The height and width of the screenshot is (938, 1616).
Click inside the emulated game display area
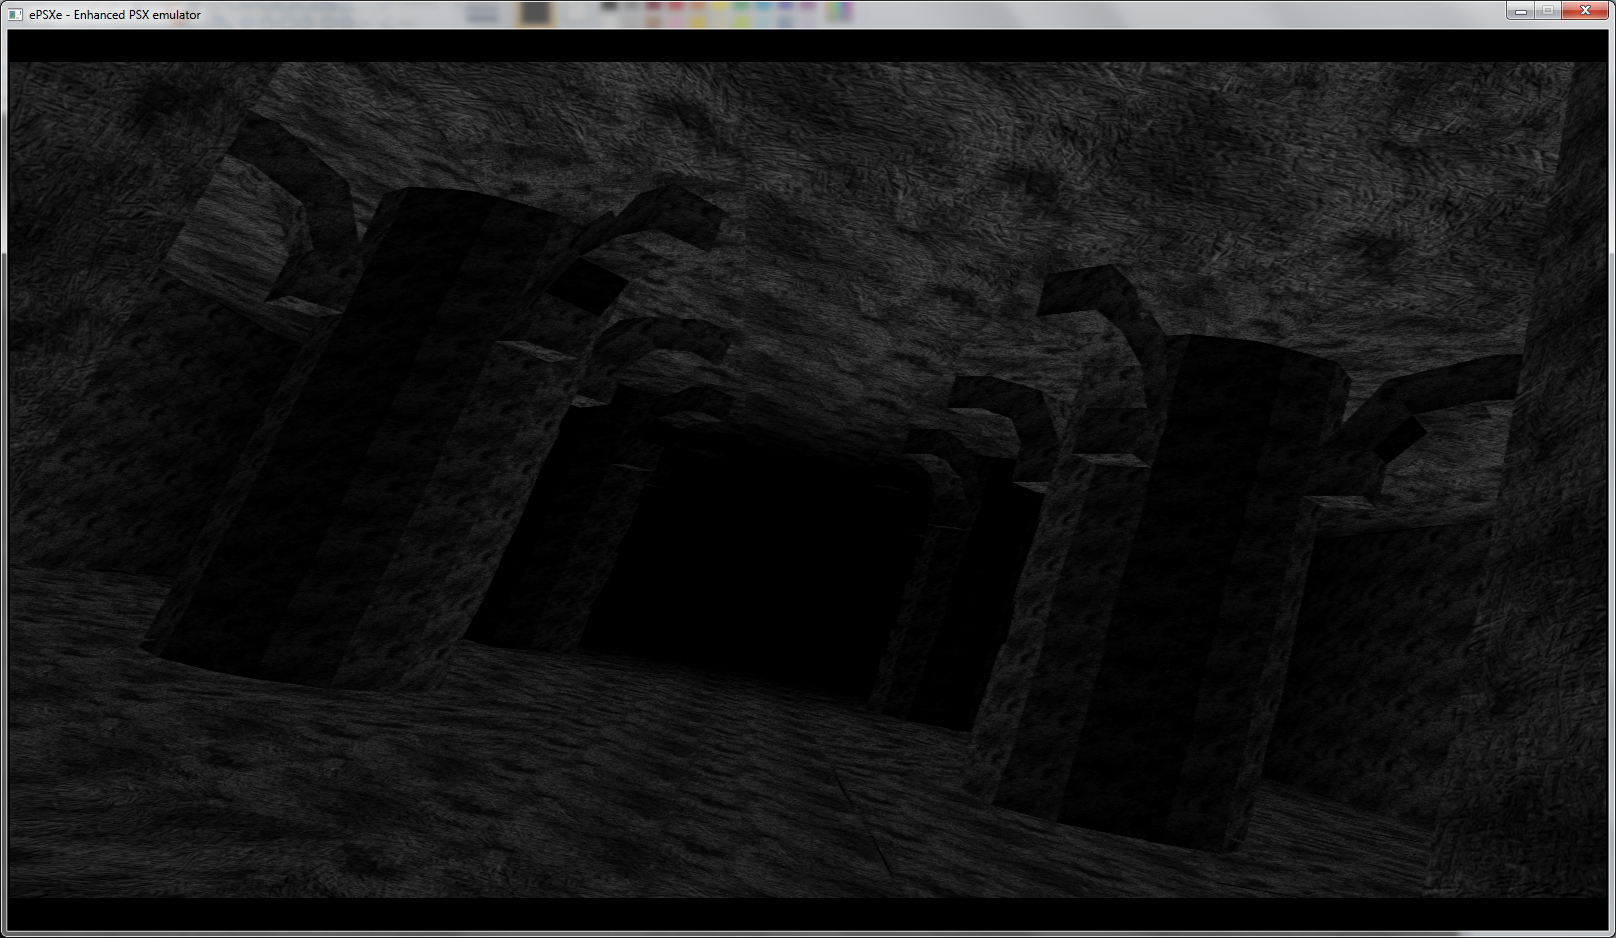point(807,480)
